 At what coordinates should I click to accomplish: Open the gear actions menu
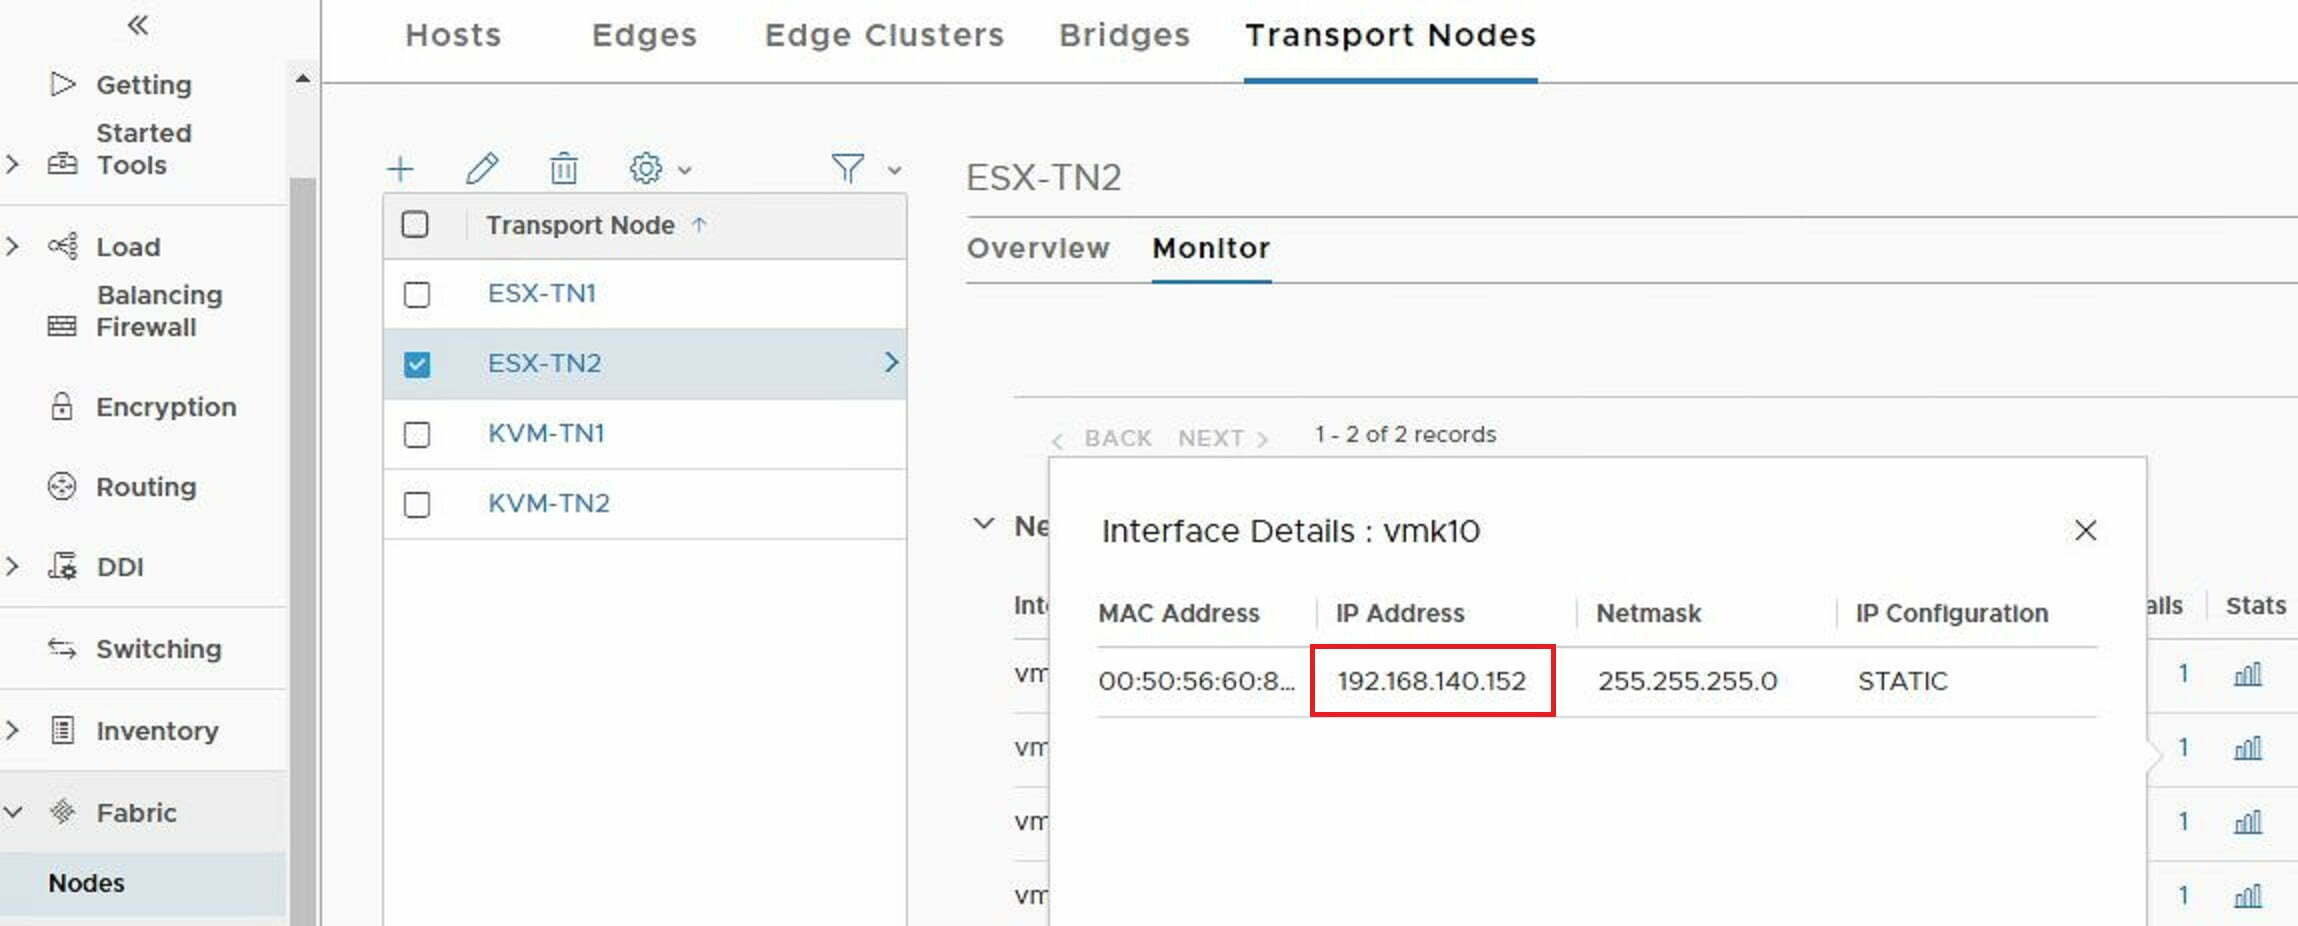click(659, 169)
